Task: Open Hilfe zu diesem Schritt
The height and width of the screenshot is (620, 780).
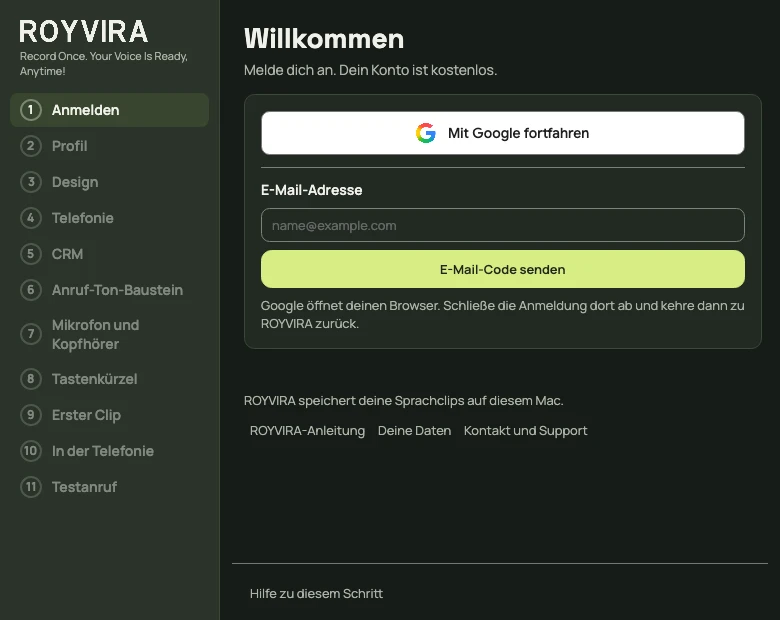Action: point(316,593)
